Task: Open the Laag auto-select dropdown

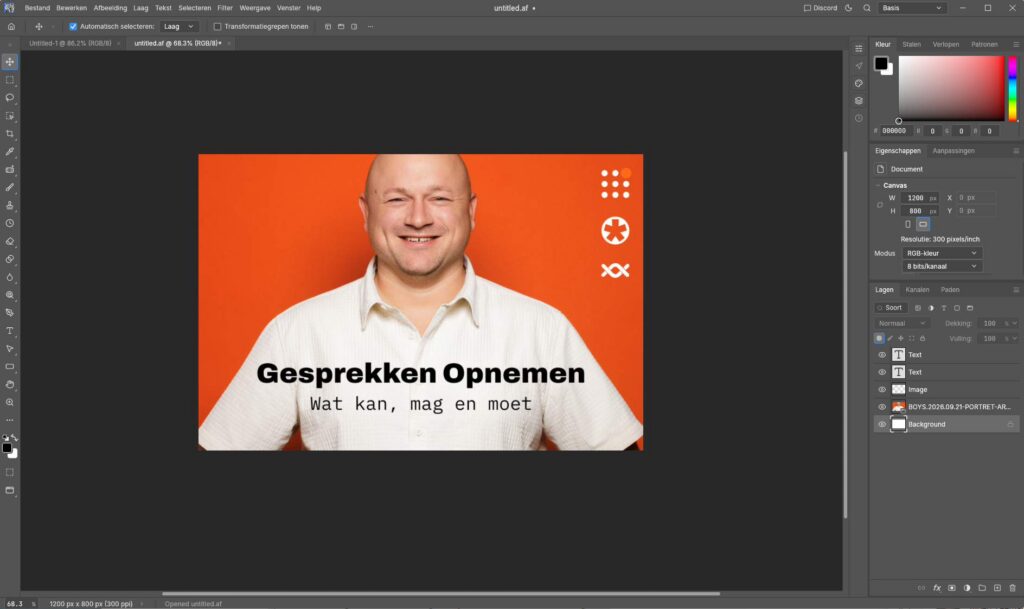Action: coord(179,27)
